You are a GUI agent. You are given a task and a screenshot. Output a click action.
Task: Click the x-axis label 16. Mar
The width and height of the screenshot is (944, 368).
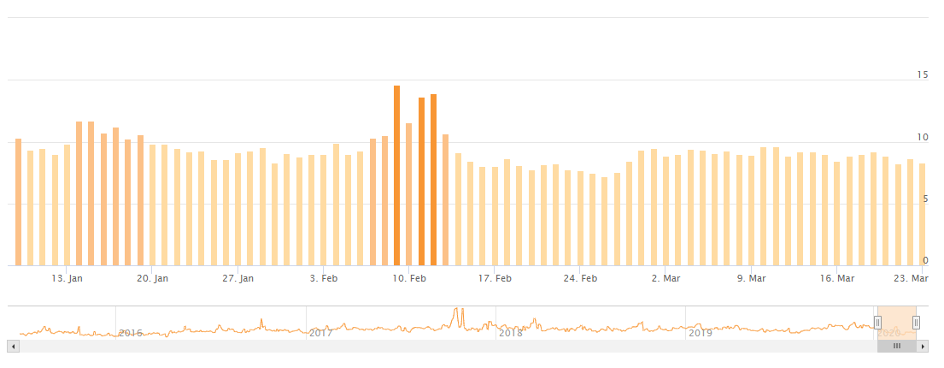837,278
